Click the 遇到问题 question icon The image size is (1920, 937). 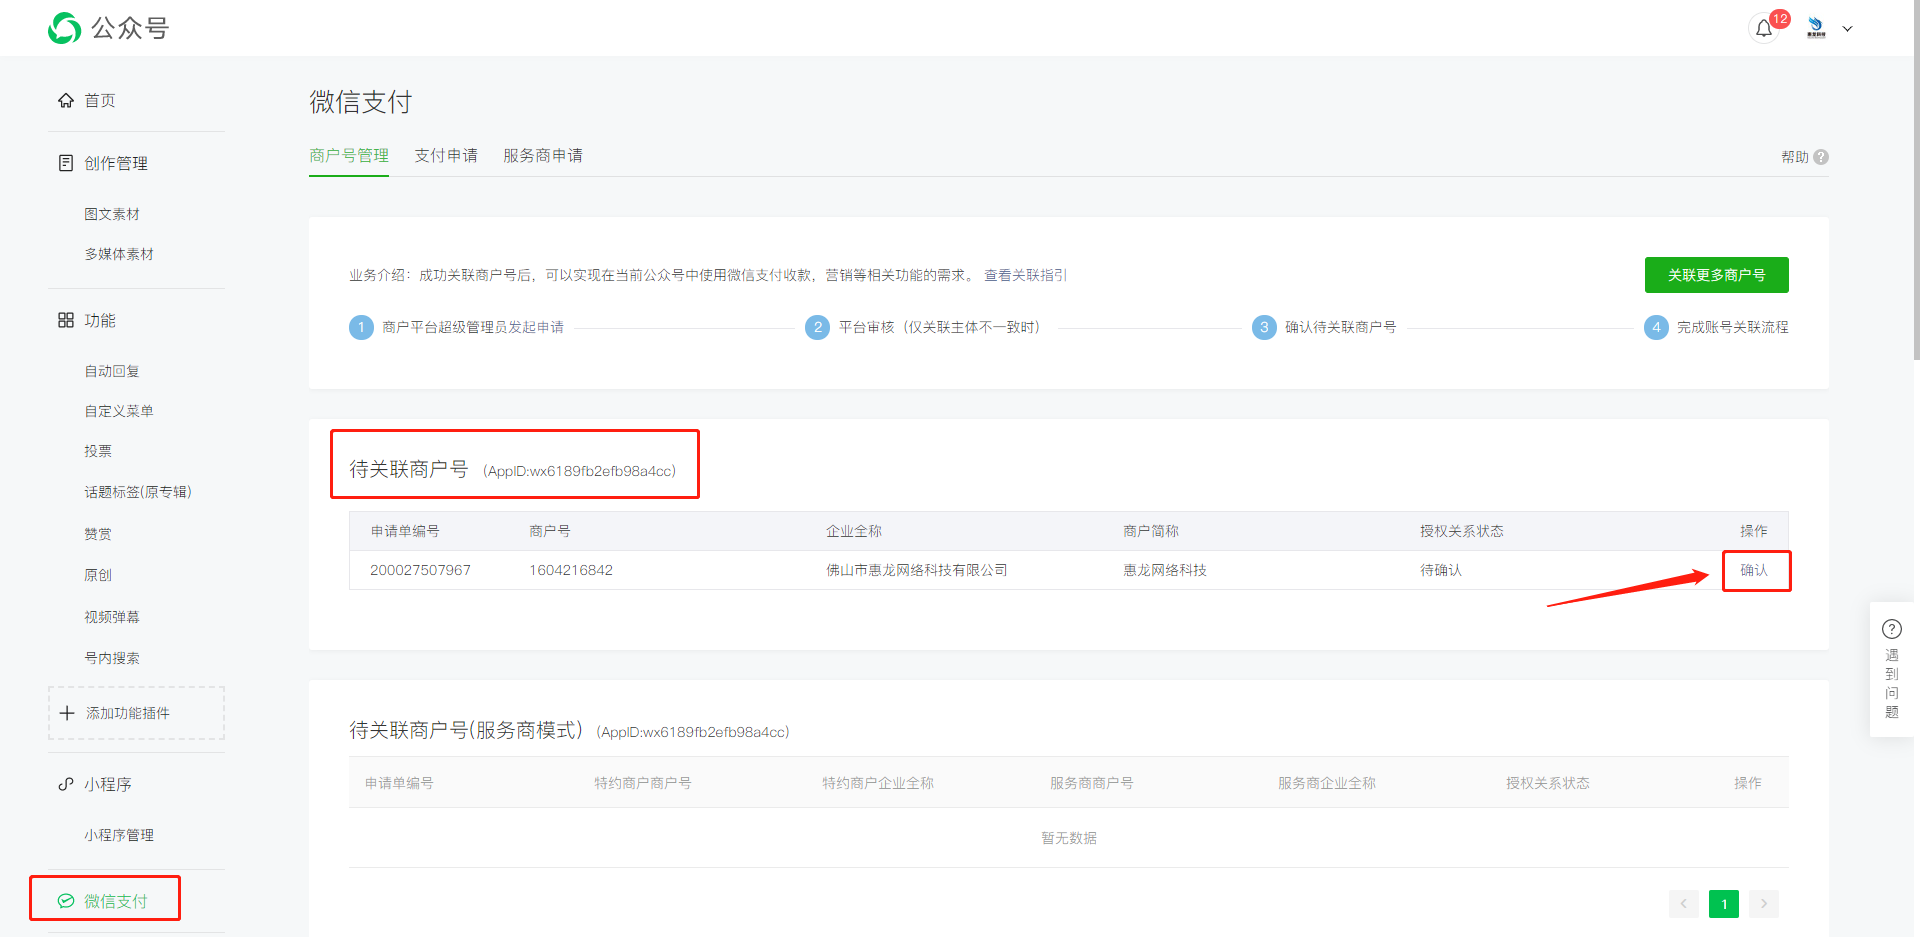1892,629
